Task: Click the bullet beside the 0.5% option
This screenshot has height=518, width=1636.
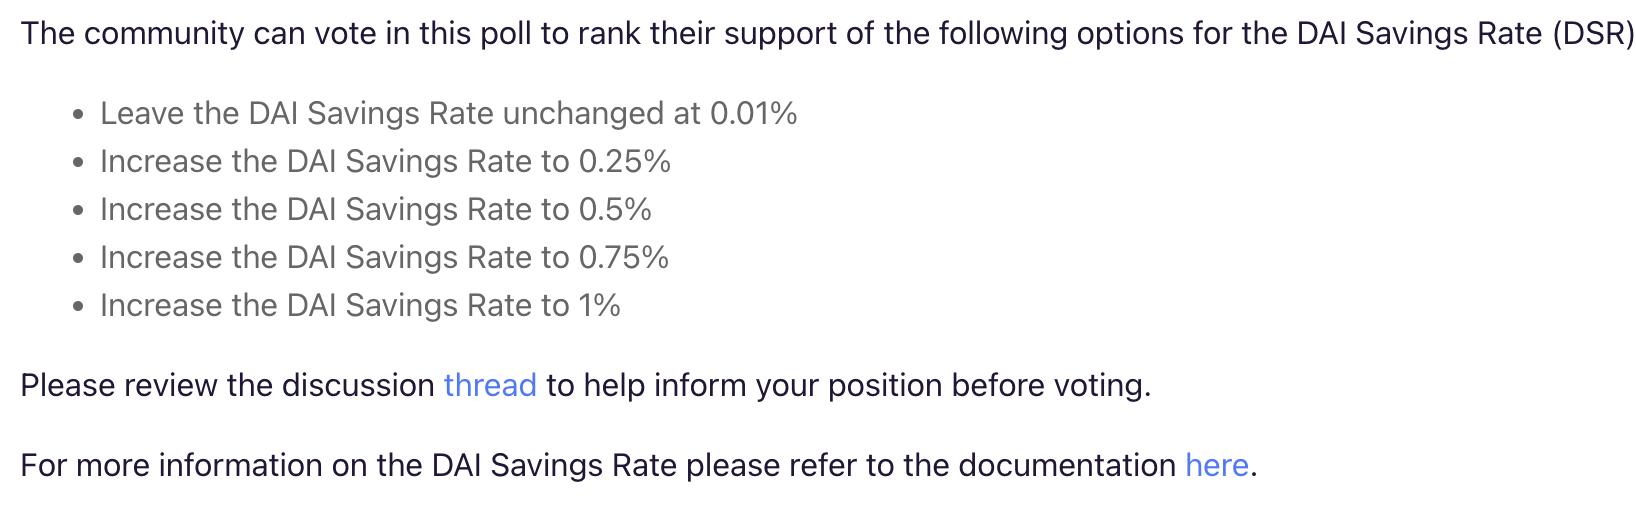Action: [x=79, y=211]
